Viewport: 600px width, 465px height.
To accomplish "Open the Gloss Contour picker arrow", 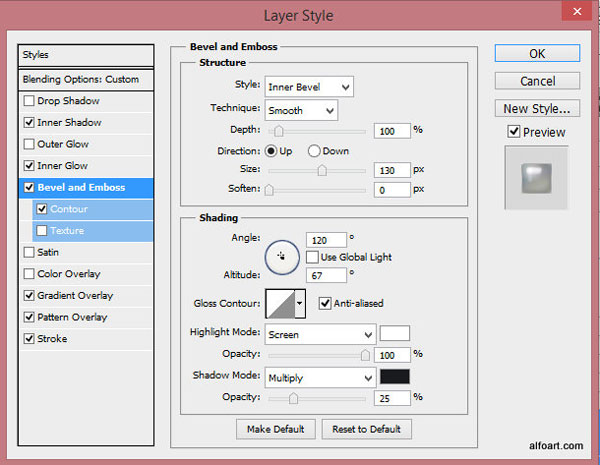I will (x=300, y=303).
